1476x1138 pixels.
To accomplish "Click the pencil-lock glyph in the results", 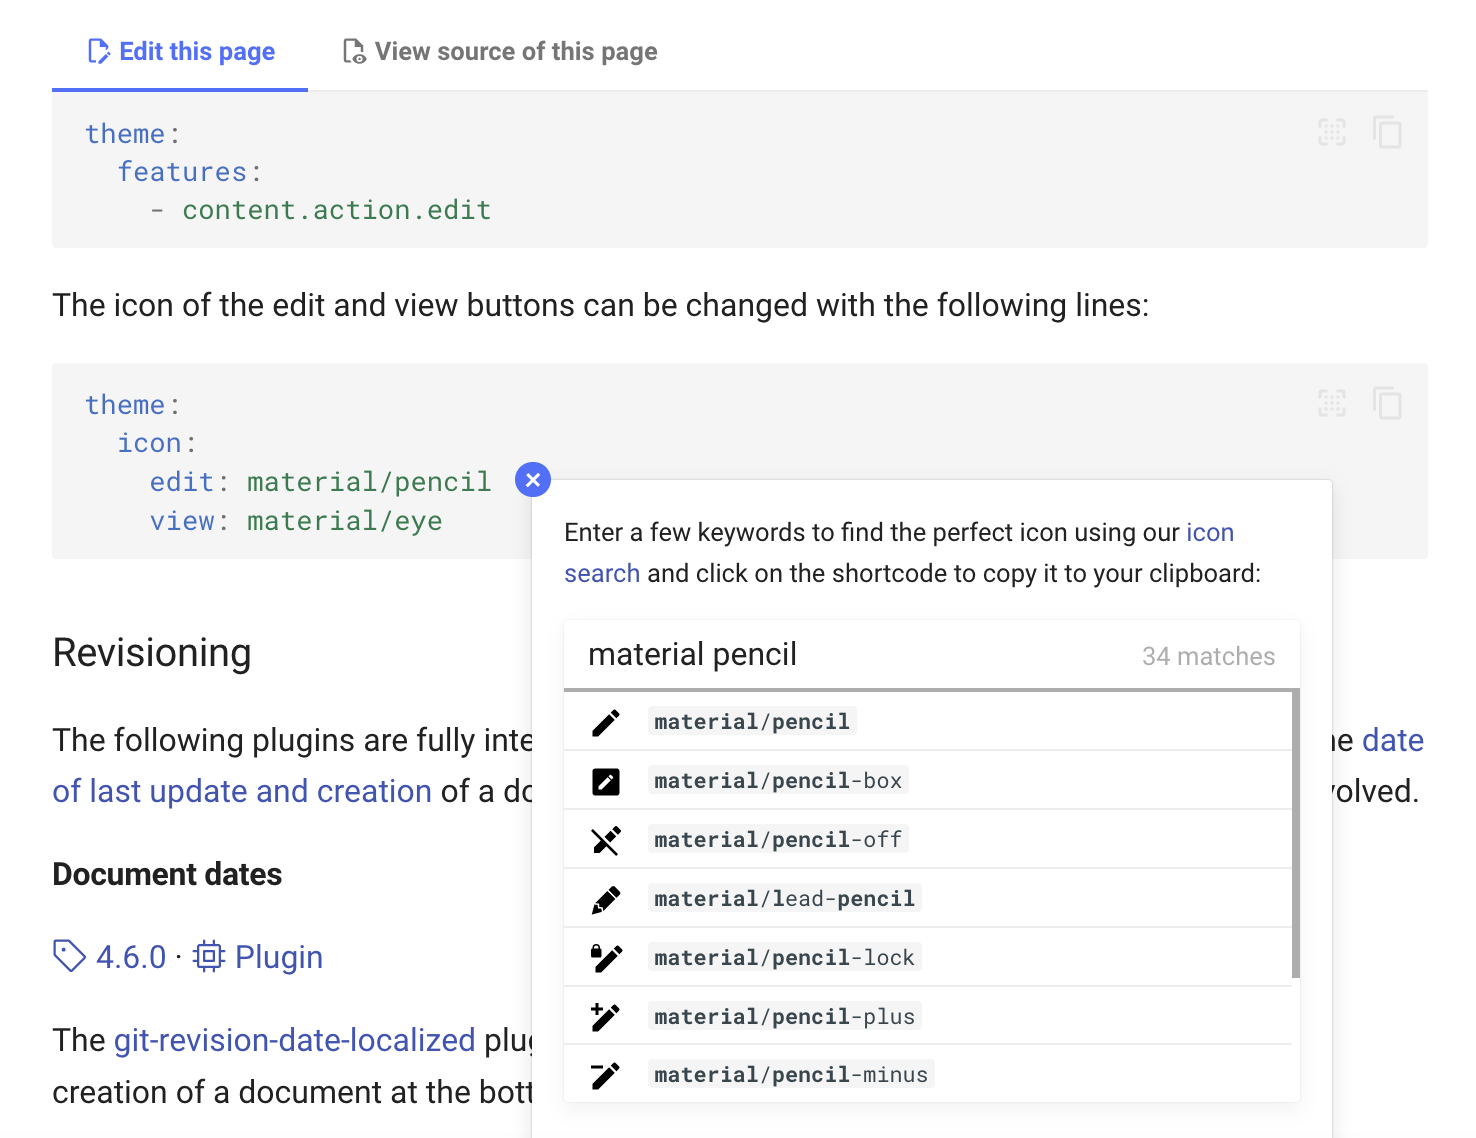I will tap(605, 957).
